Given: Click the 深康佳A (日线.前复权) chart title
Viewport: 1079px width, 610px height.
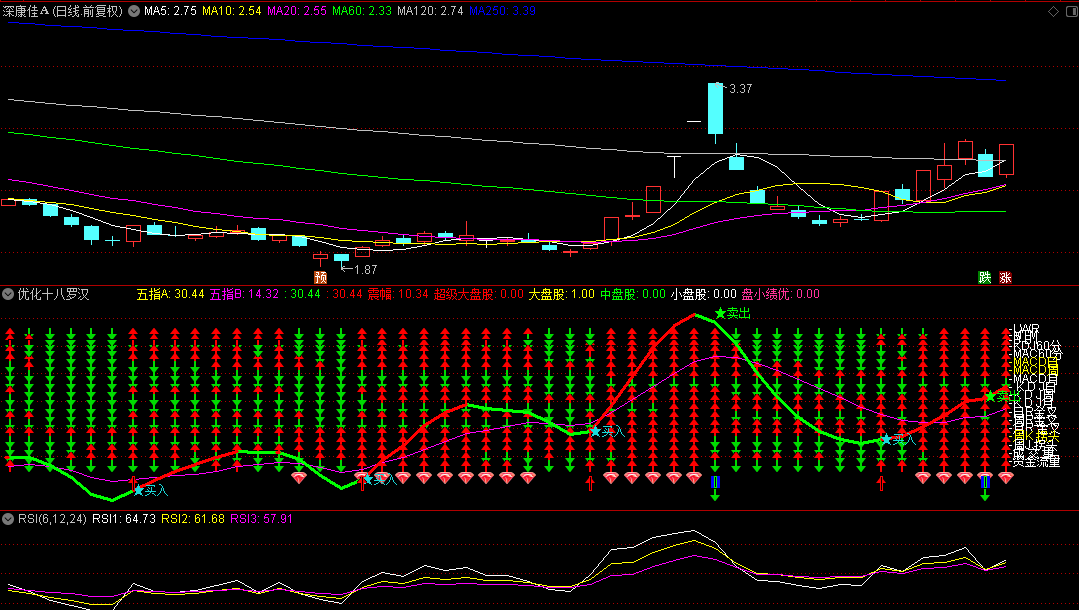Looking at the screenshot, I should (x=63, y=11).
